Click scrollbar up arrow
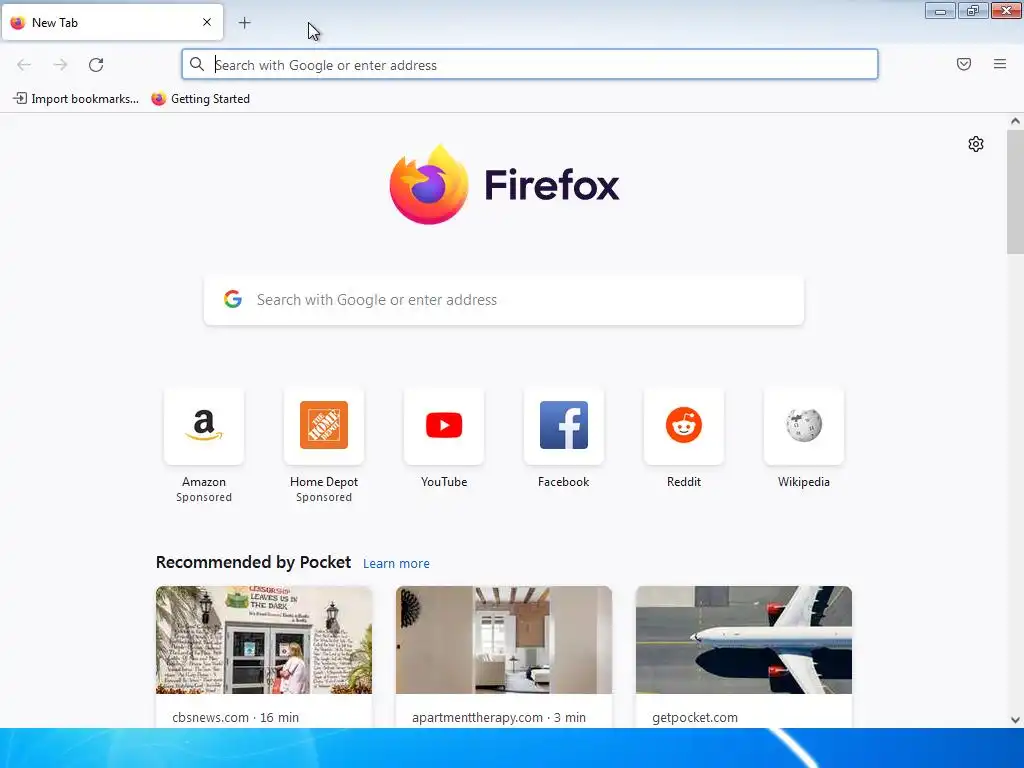This screenshot has width=1024, height=768. tap(1015, 121)
